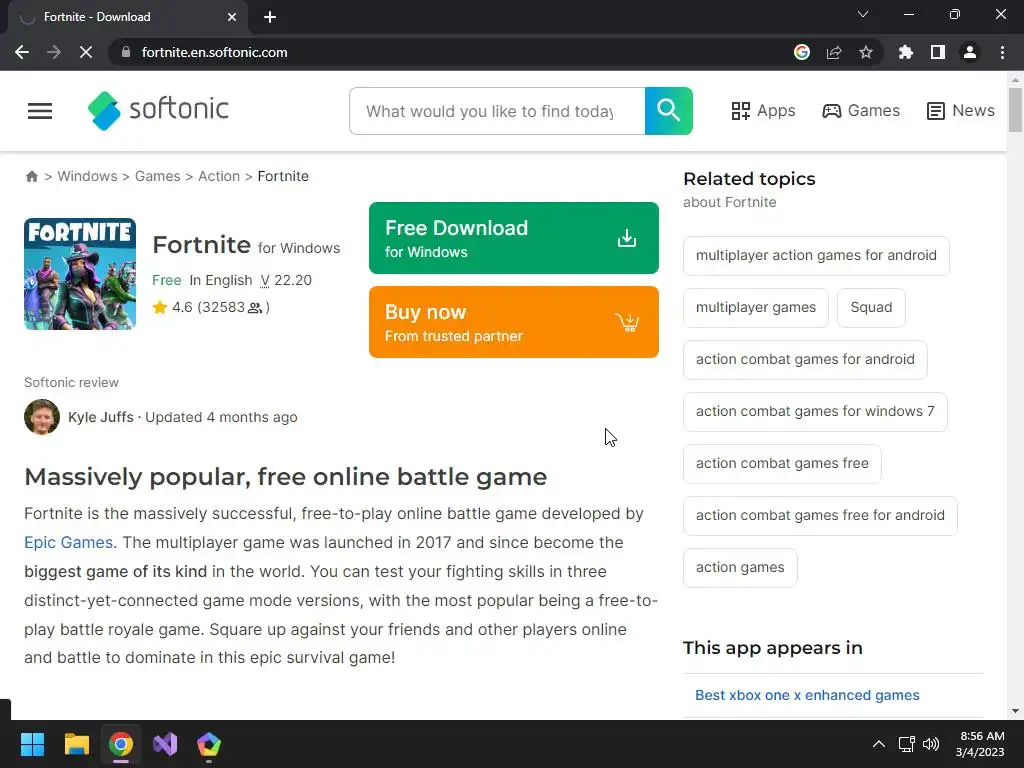Open the Epic Games link
This screenshot has width=1024, height=768.
tap(69, 542)
